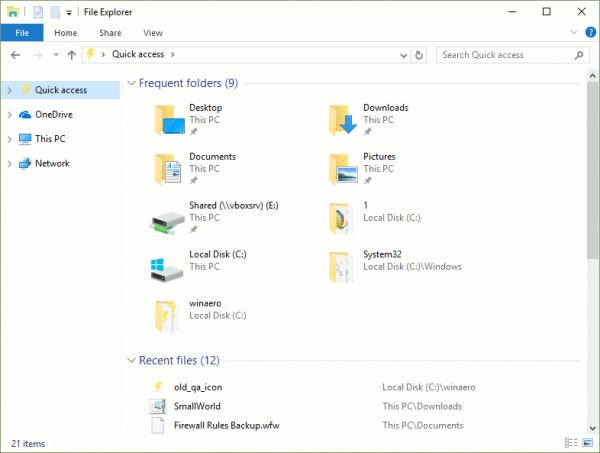This screenshot has height=453, width=600.
Task: Switch to the View ribbon tab
Action: (x=153, y=33)
